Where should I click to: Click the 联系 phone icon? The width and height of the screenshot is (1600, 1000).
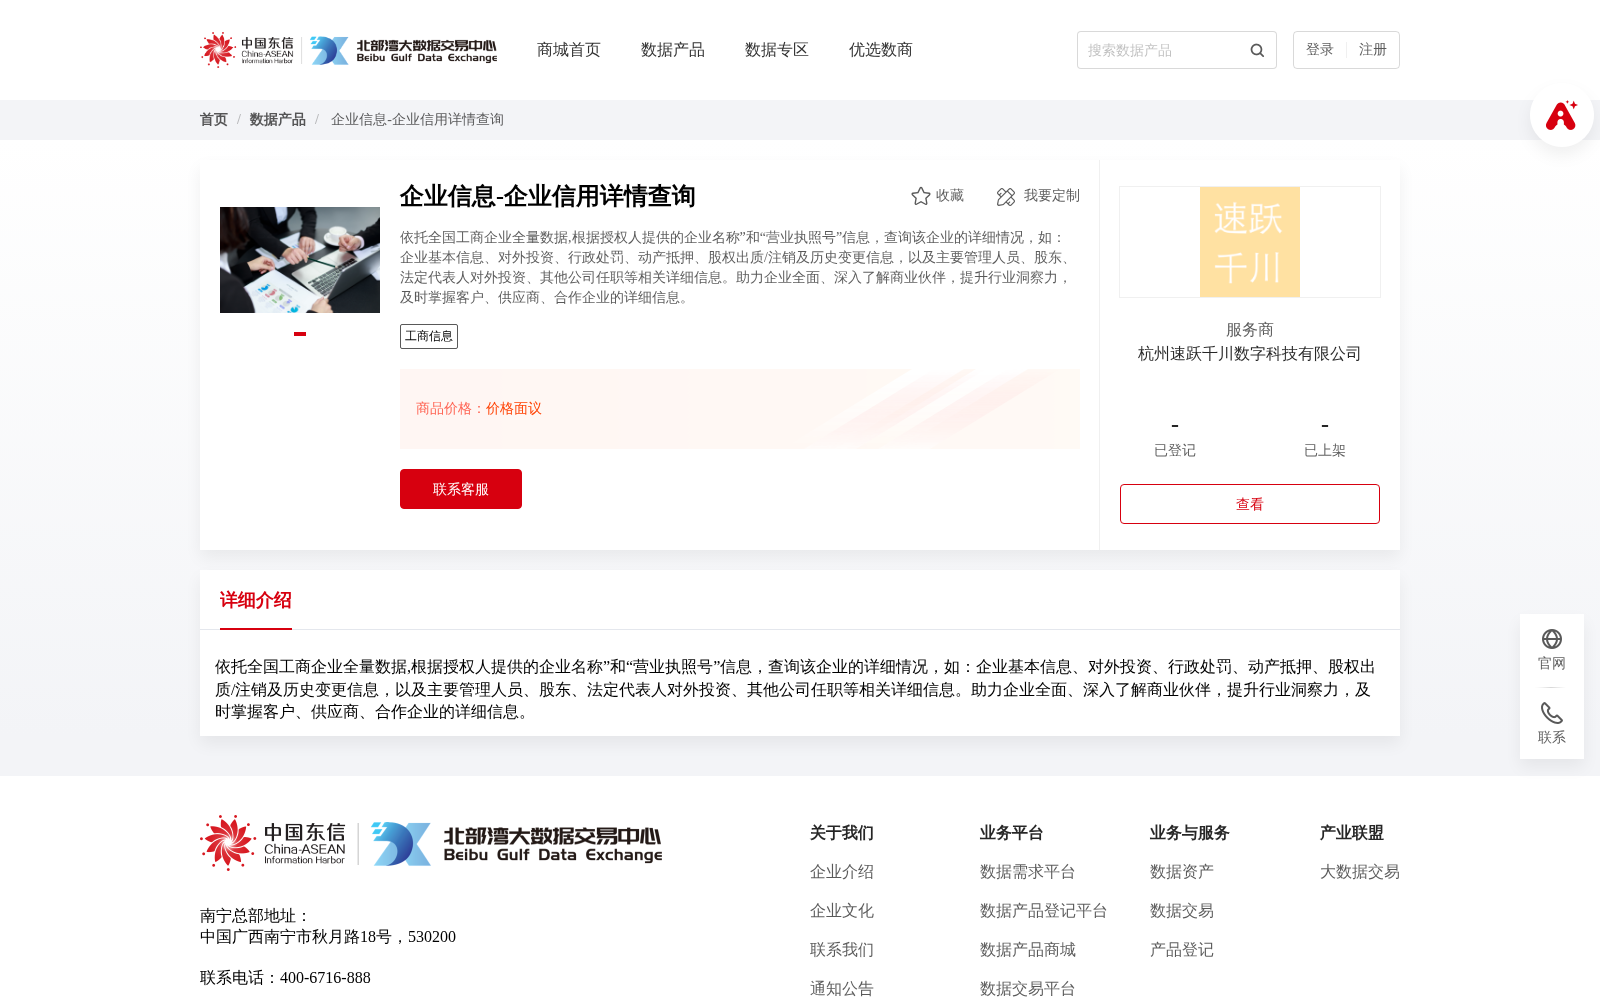coord(1552,713)
